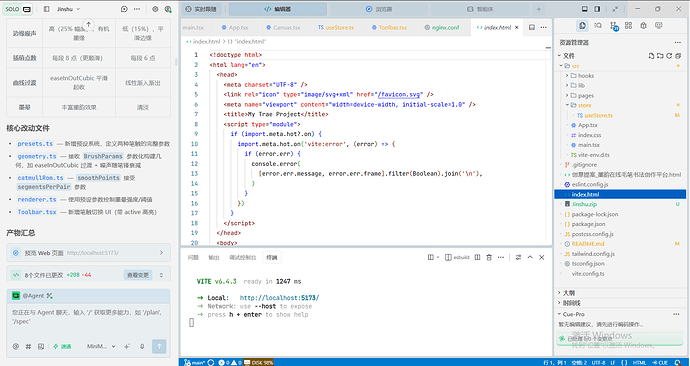Open the Jinshu project dropdown
690x366 pixels.
coord(69,9)
